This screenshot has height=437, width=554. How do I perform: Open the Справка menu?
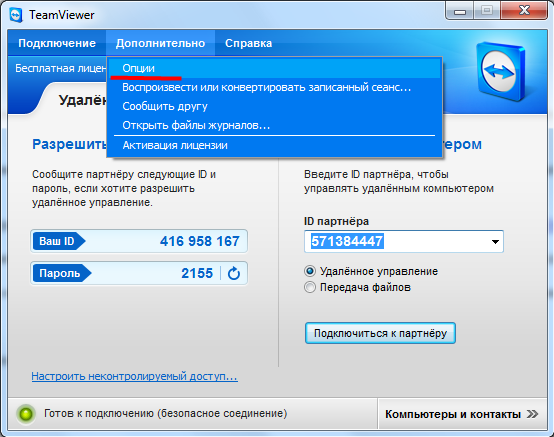pyautogui.click(x=248, y=43)
